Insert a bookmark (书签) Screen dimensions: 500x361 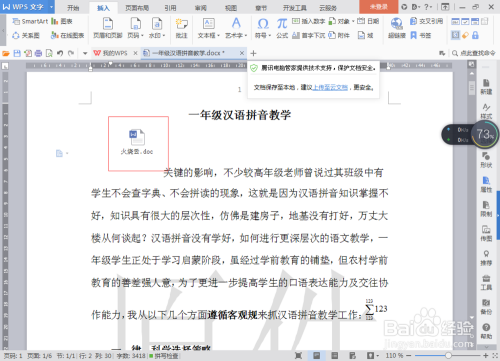coord(420,35)
